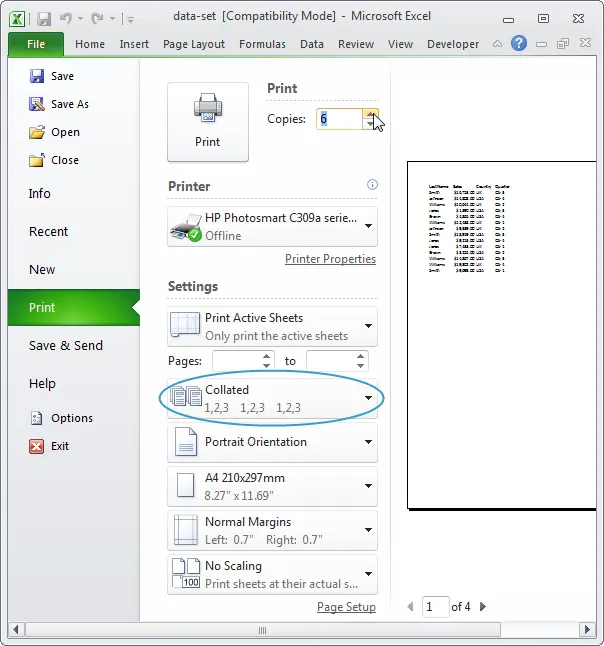Click the horizontal scrollbar right arrow
The height and width of the screenshot is (646, 604).
pyautogui.click(x=587, y=630)
